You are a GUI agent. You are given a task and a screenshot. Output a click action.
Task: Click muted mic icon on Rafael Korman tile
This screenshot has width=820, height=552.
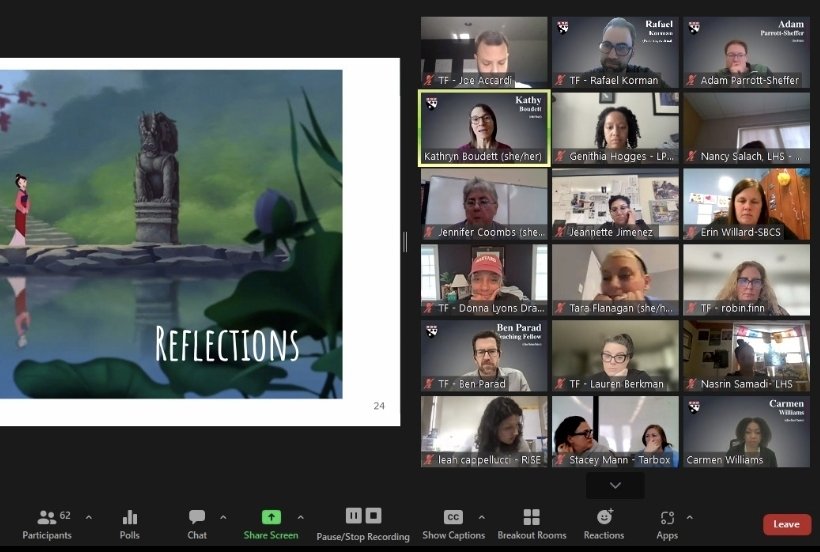(560, 80)
